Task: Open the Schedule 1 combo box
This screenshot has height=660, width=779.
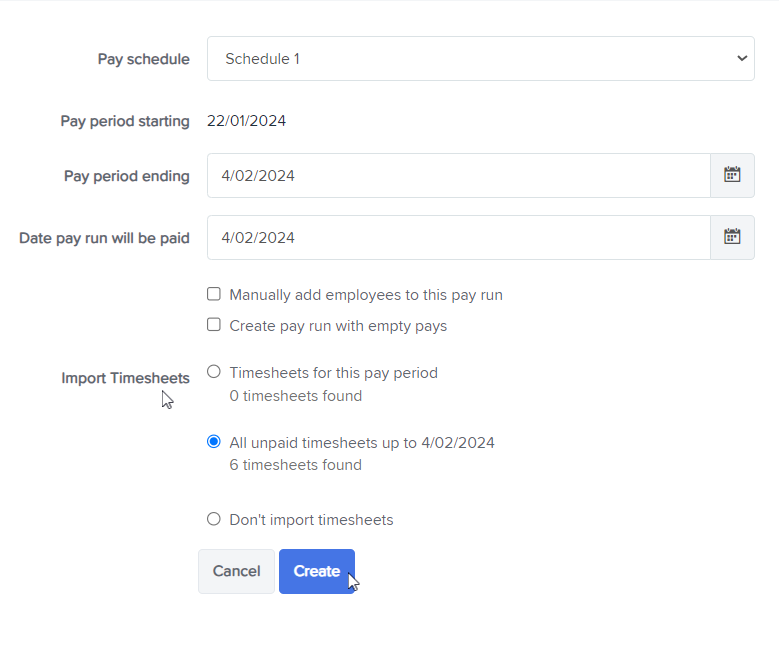Action: (480, 59)
